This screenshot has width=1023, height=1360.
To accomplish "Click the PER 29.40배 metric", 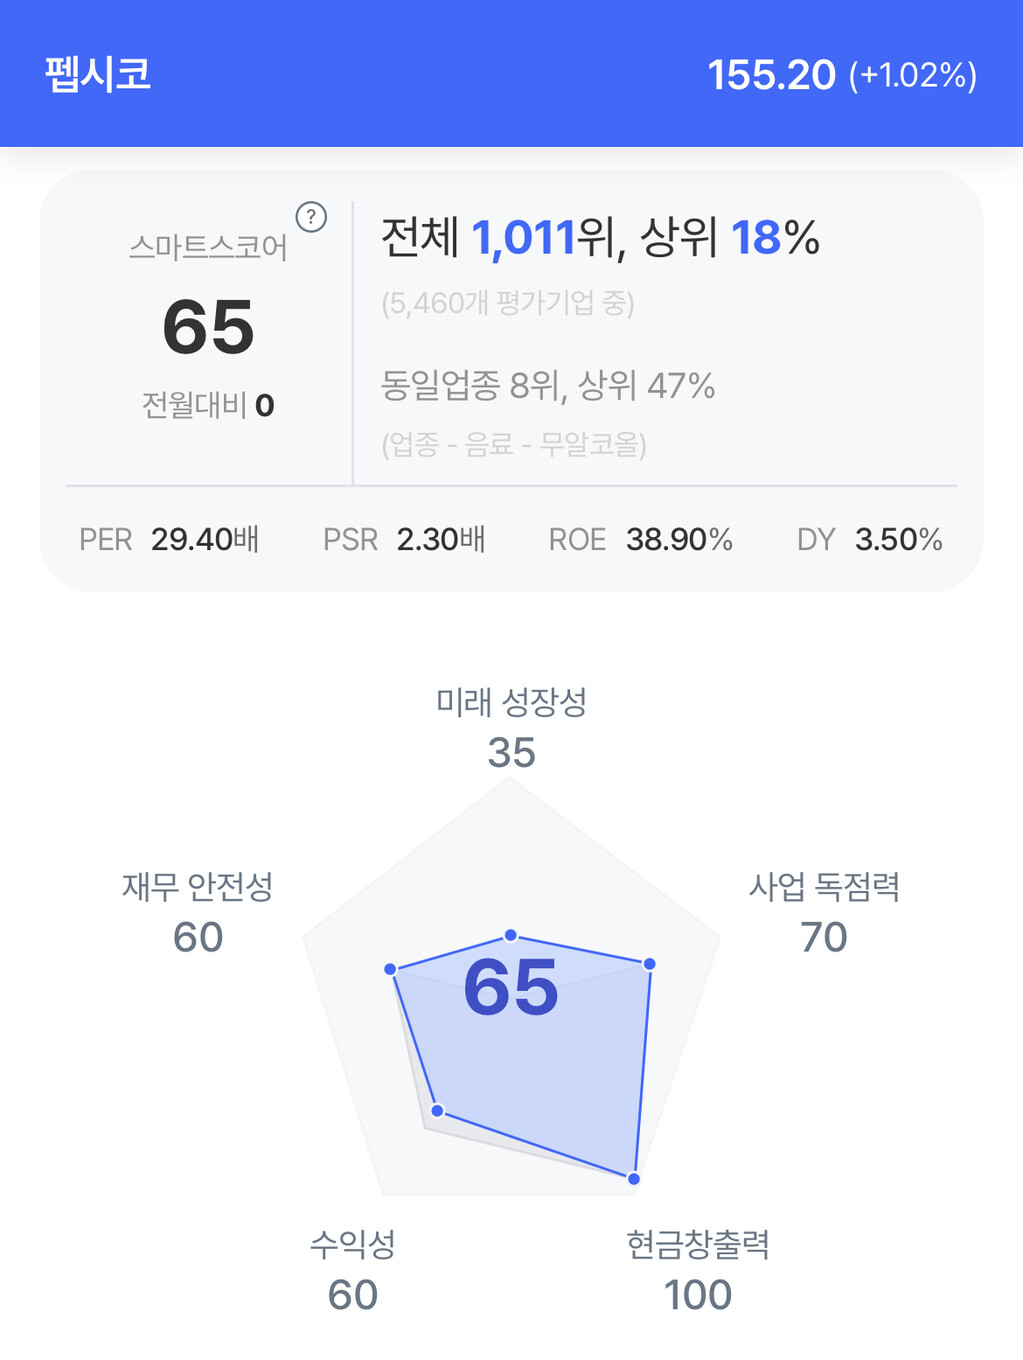I will tap(169, 540).
